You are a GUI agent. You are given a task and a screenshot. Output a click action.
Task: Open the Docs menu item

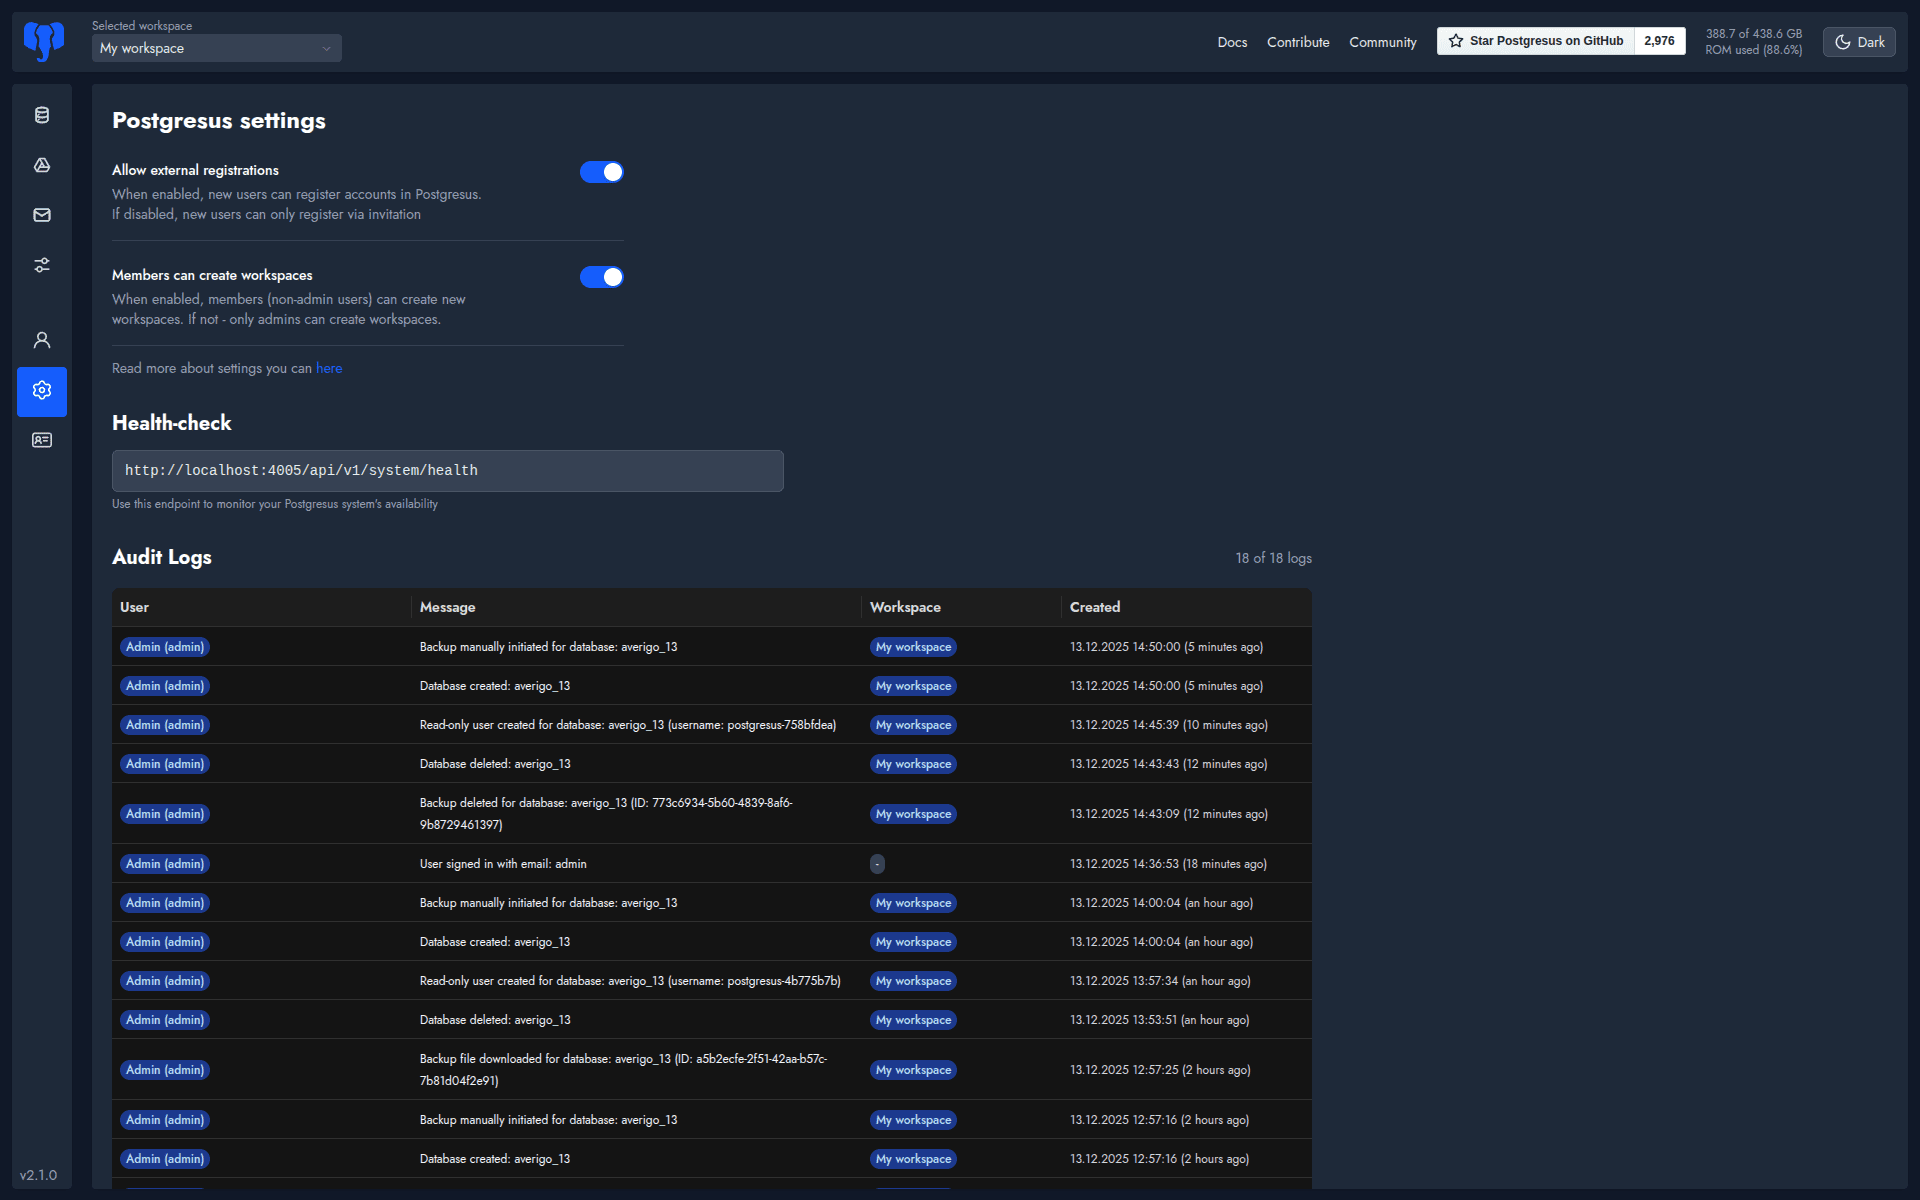point(1232,42)
